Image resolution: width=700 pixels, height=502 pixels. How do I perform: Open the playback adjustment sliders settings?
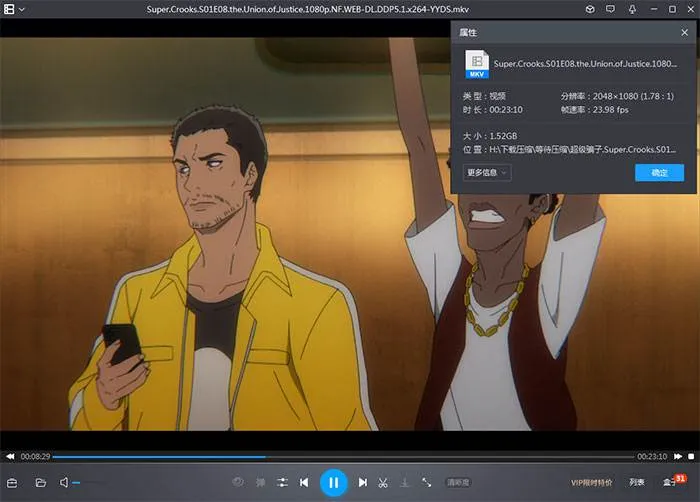click(282, 482)
